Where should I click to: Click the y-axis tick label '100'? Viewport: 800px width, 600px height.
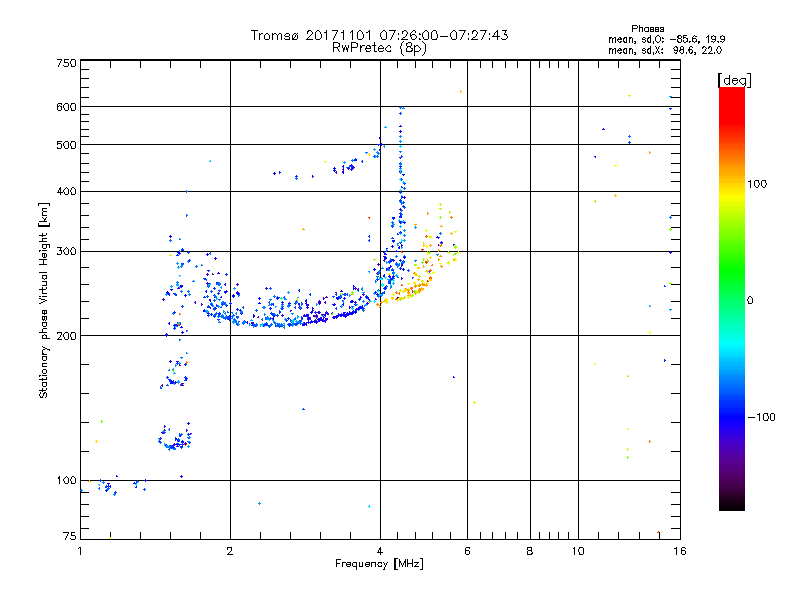tap(67, 481)
